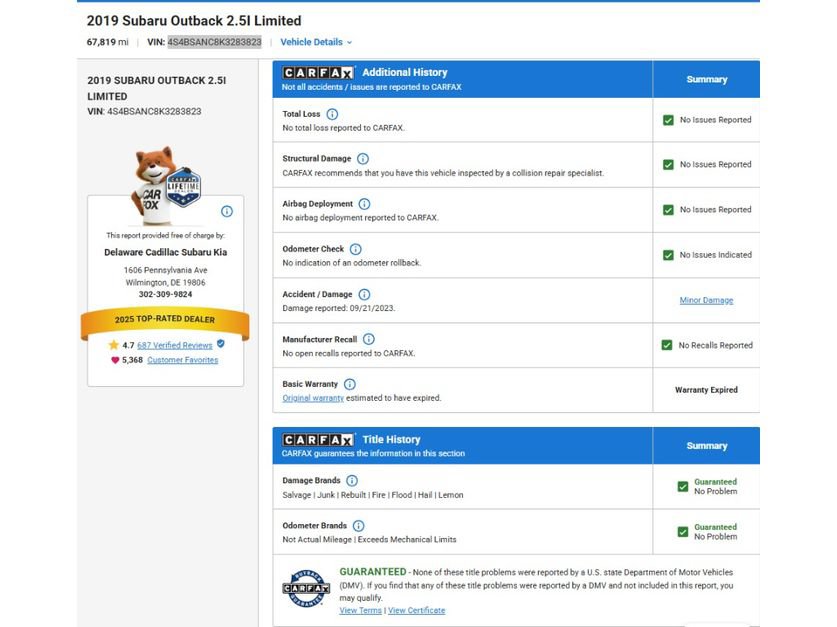Open the Odometer Brands info icon
This screenshot has height=627, width=837.
(x=359, y=526)
